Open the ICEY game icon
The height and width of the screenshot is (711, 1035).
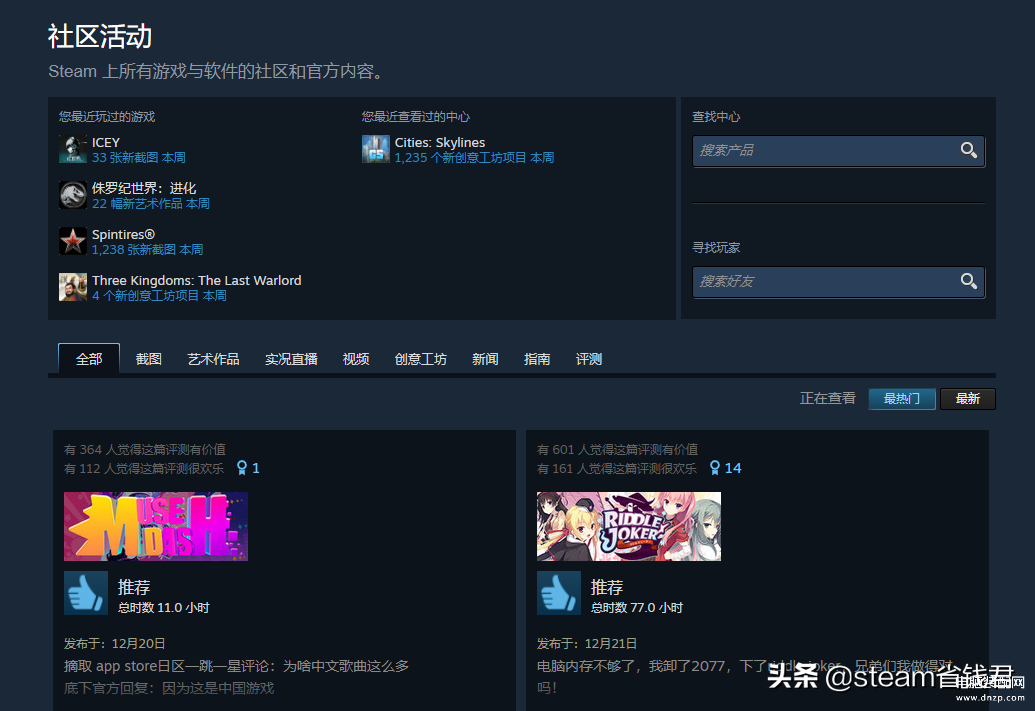[x=73, y=149]
